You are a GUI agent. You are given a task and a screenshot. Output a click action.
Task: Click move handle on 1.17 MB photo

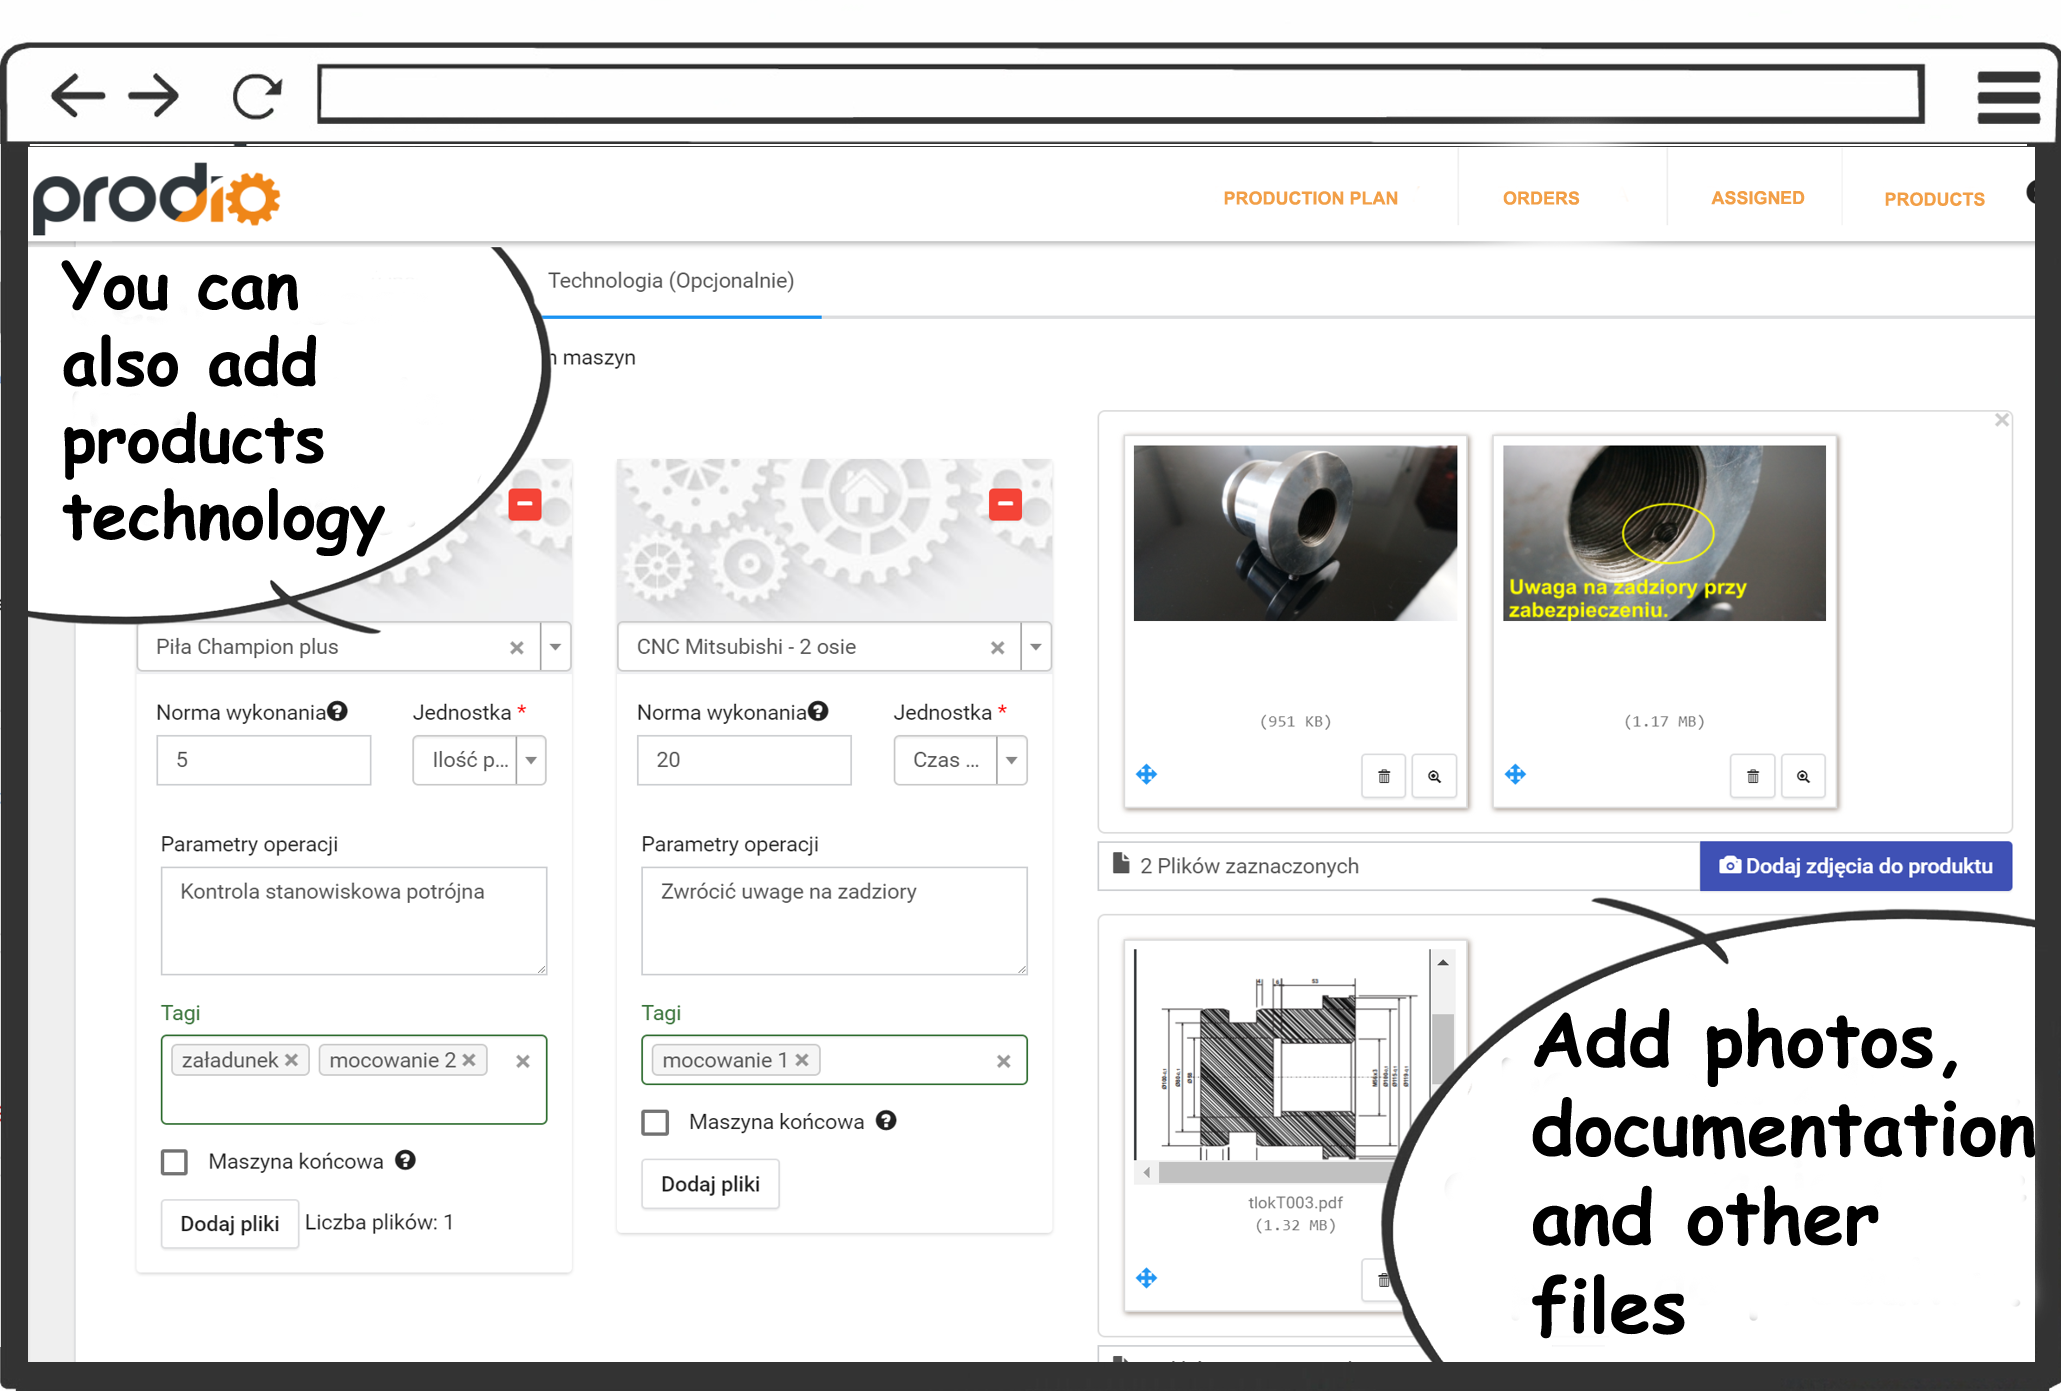tap(1516, 774)
